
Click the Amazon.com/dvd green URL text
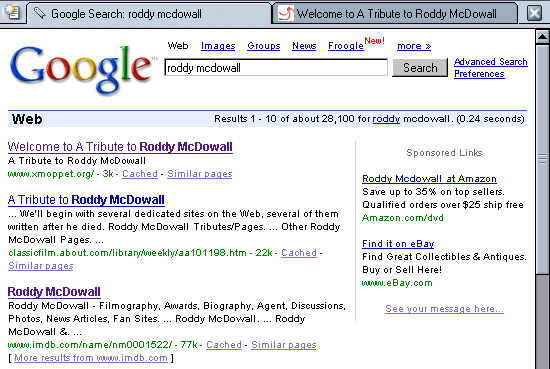[x=403, y=218]
